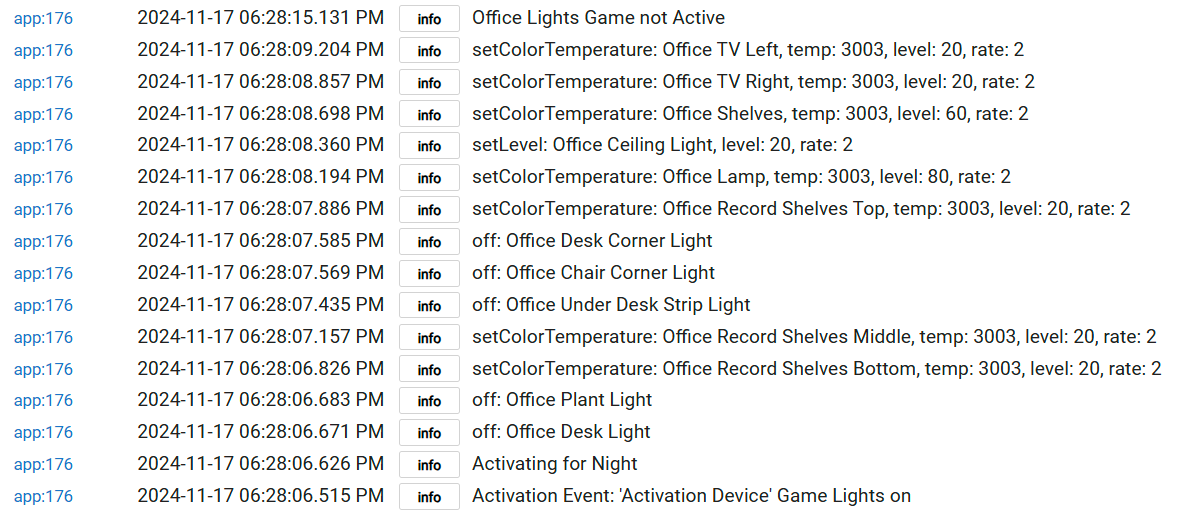Image resolution: width=1178 pixels, height=515 pixels.
Task: Open app:176 link on Record Shelves Middle row
Action: (43, 337)
